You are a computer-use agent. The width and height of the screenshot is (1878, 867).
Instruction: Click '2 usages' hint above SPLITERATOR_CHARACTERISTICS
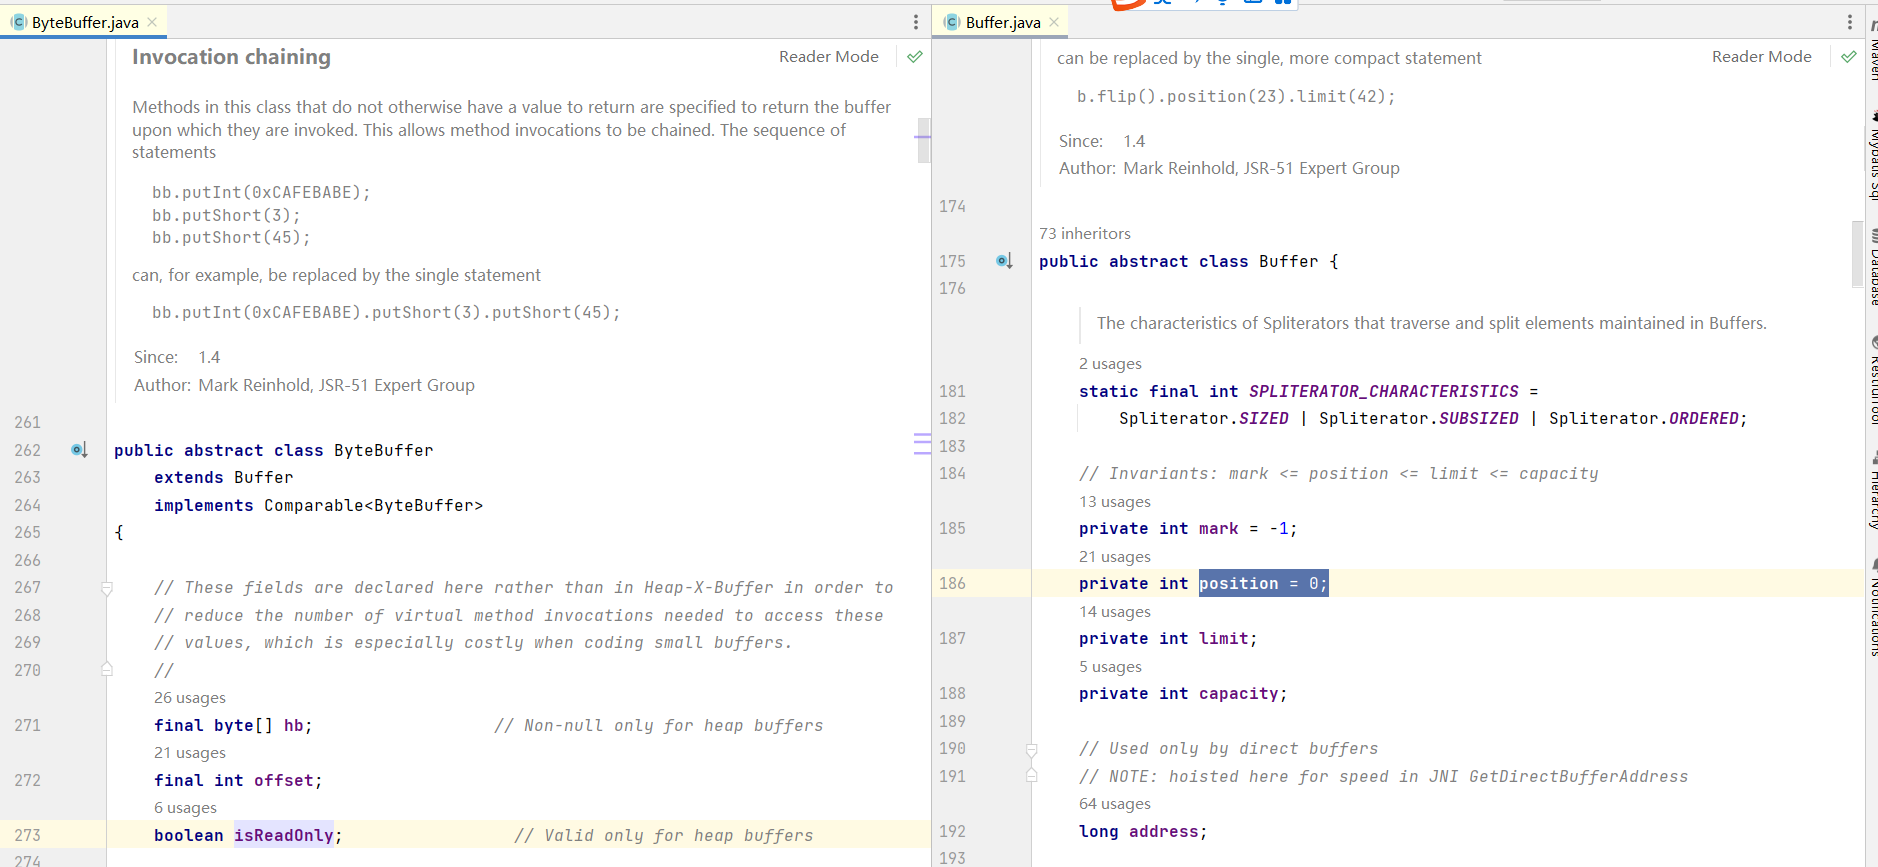[1110, 364]
